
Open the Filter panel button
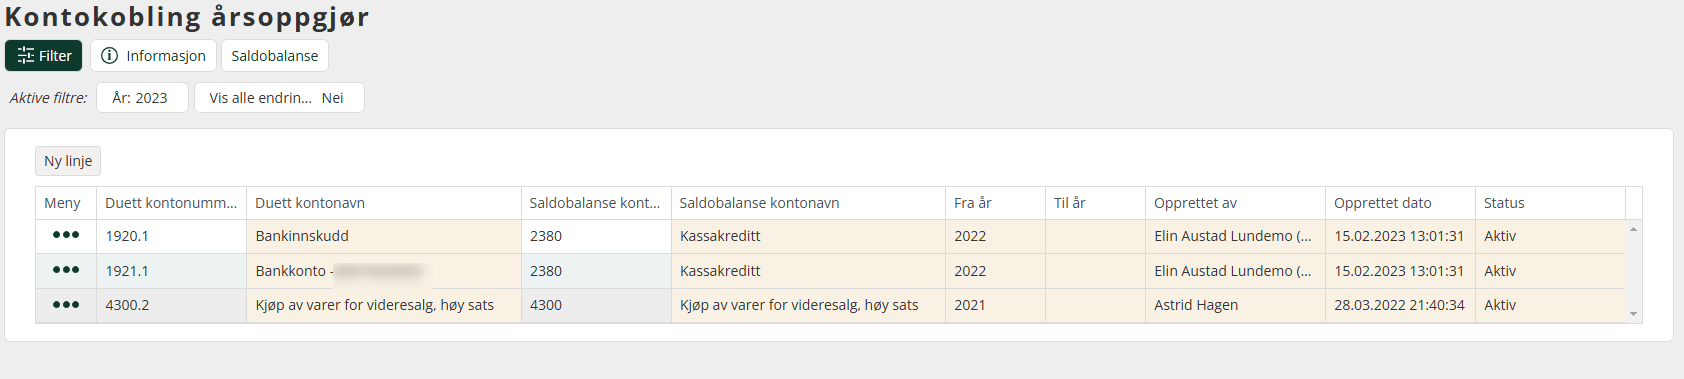tap(43, 56)
